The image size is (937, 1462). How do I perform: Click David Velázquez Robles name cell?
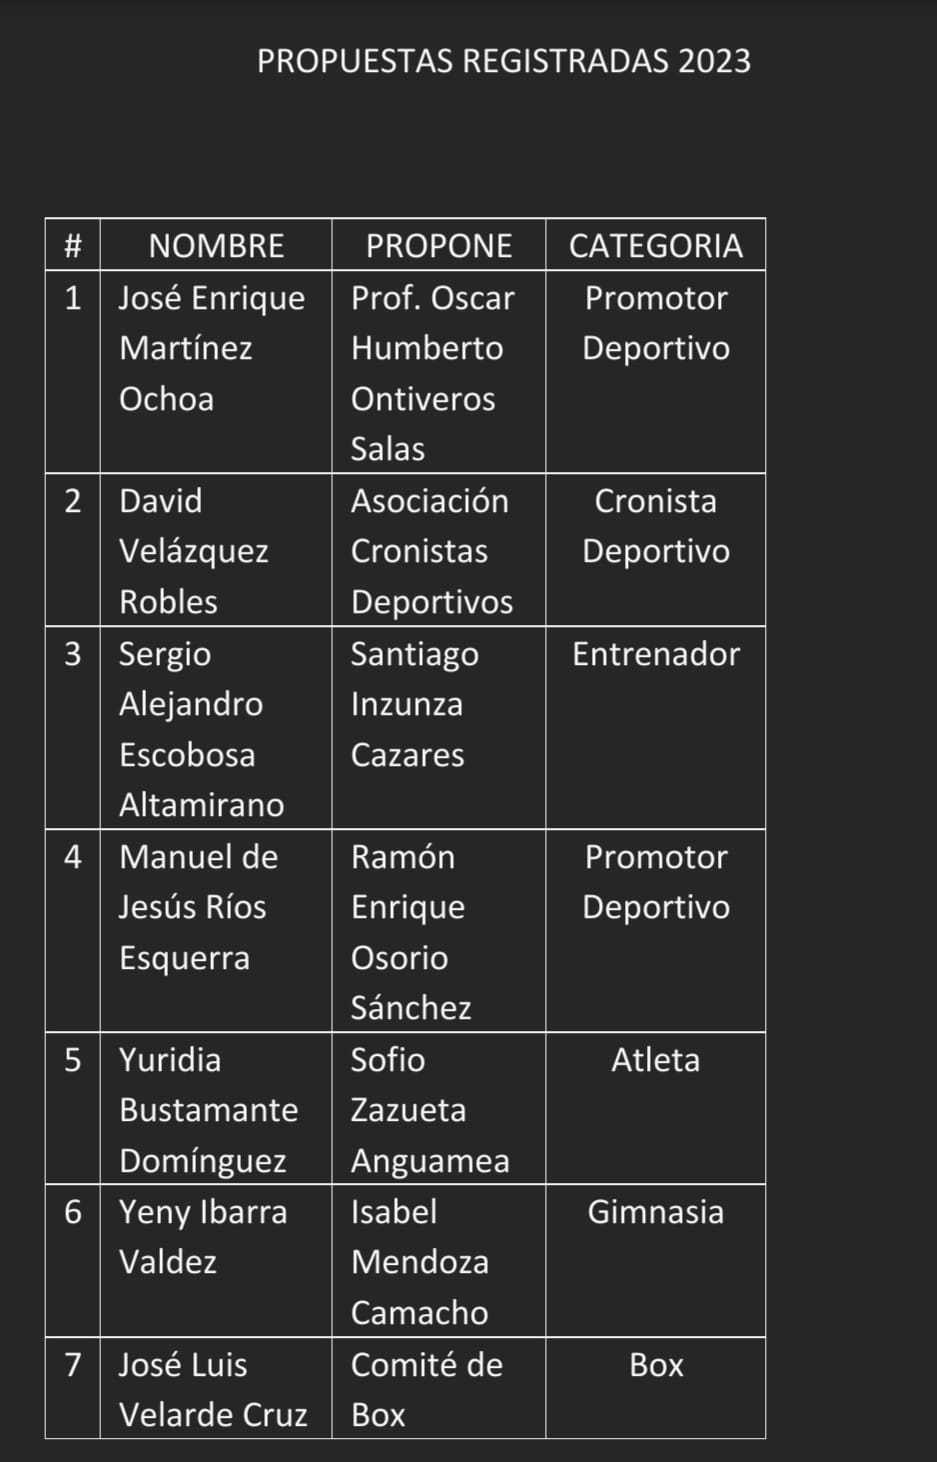[x=216, y=550]
